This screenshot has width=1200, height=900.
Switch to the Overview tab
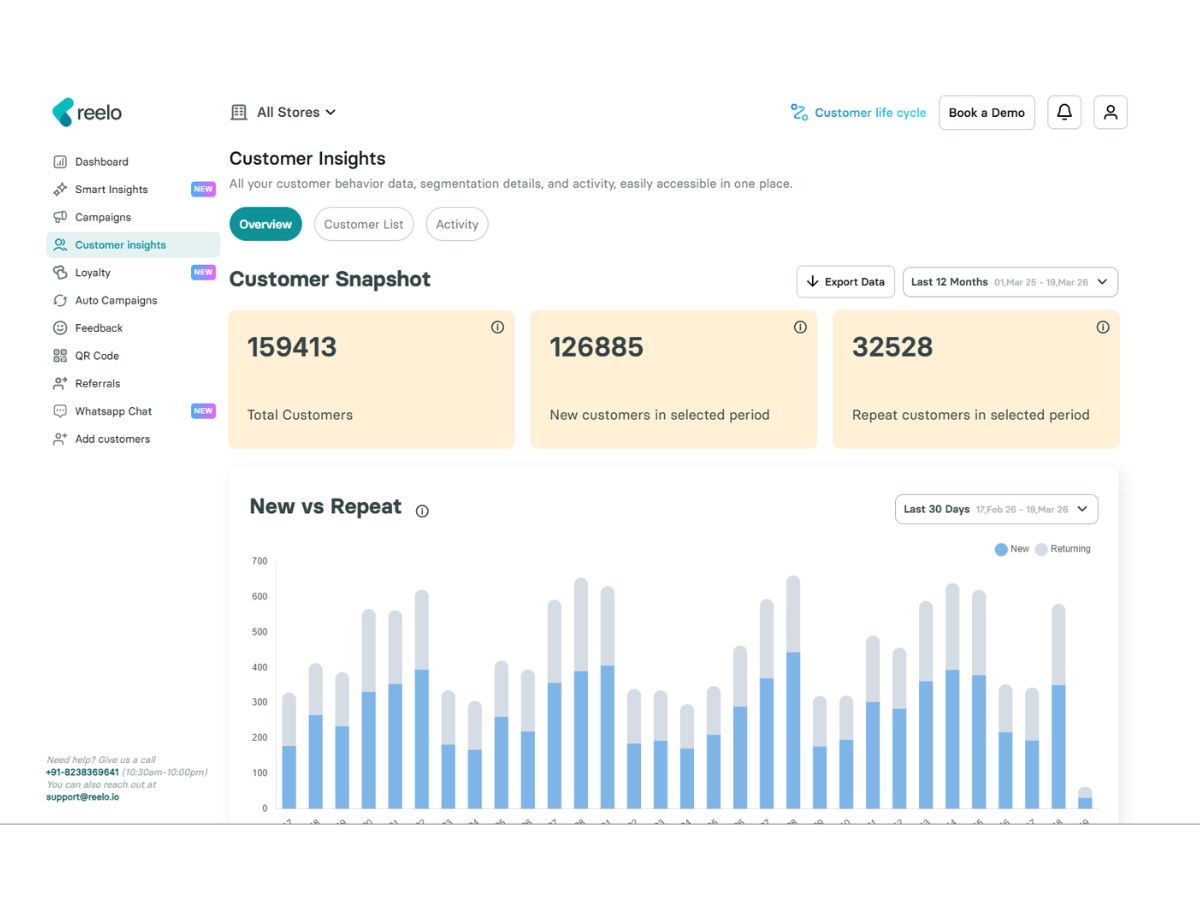point(266,224)
